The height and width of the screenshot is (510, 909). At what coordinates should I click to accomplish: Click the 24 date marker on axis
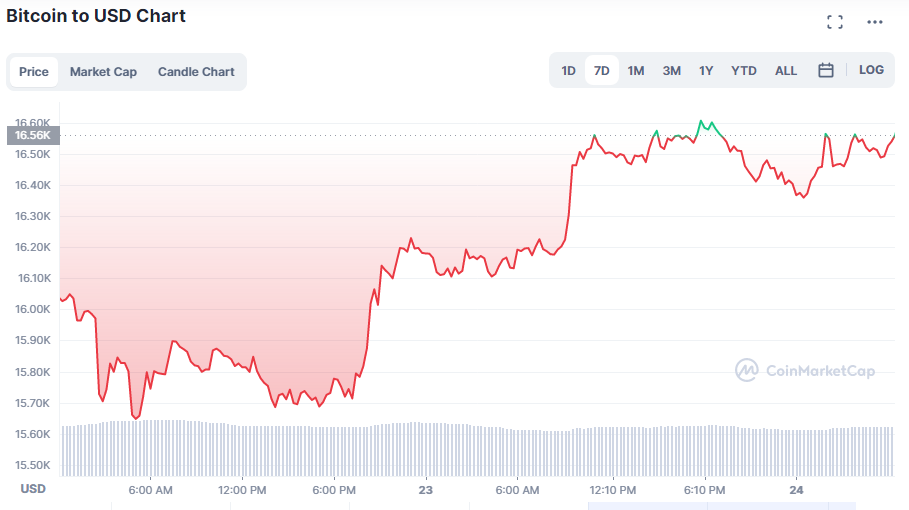coord(796,490)
